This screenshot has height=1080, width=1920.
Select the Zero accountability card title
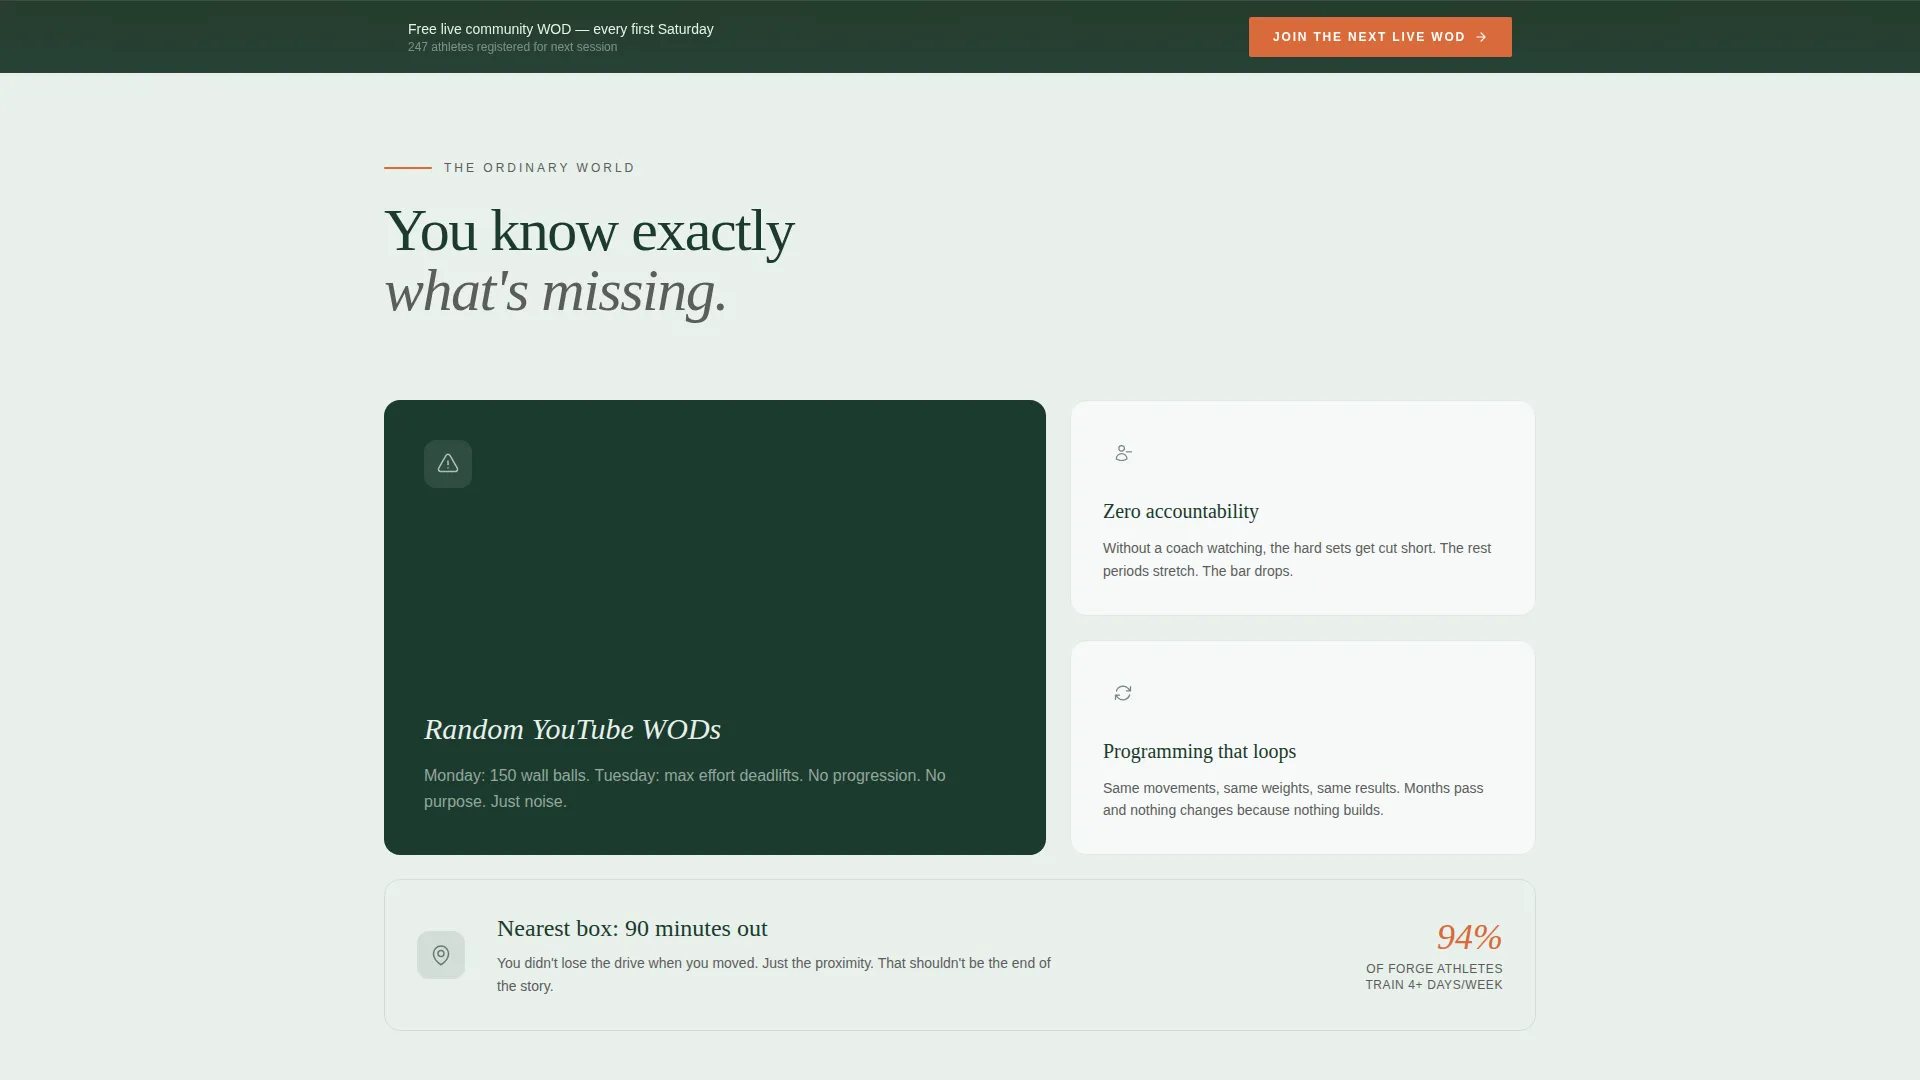point(1180,511)
